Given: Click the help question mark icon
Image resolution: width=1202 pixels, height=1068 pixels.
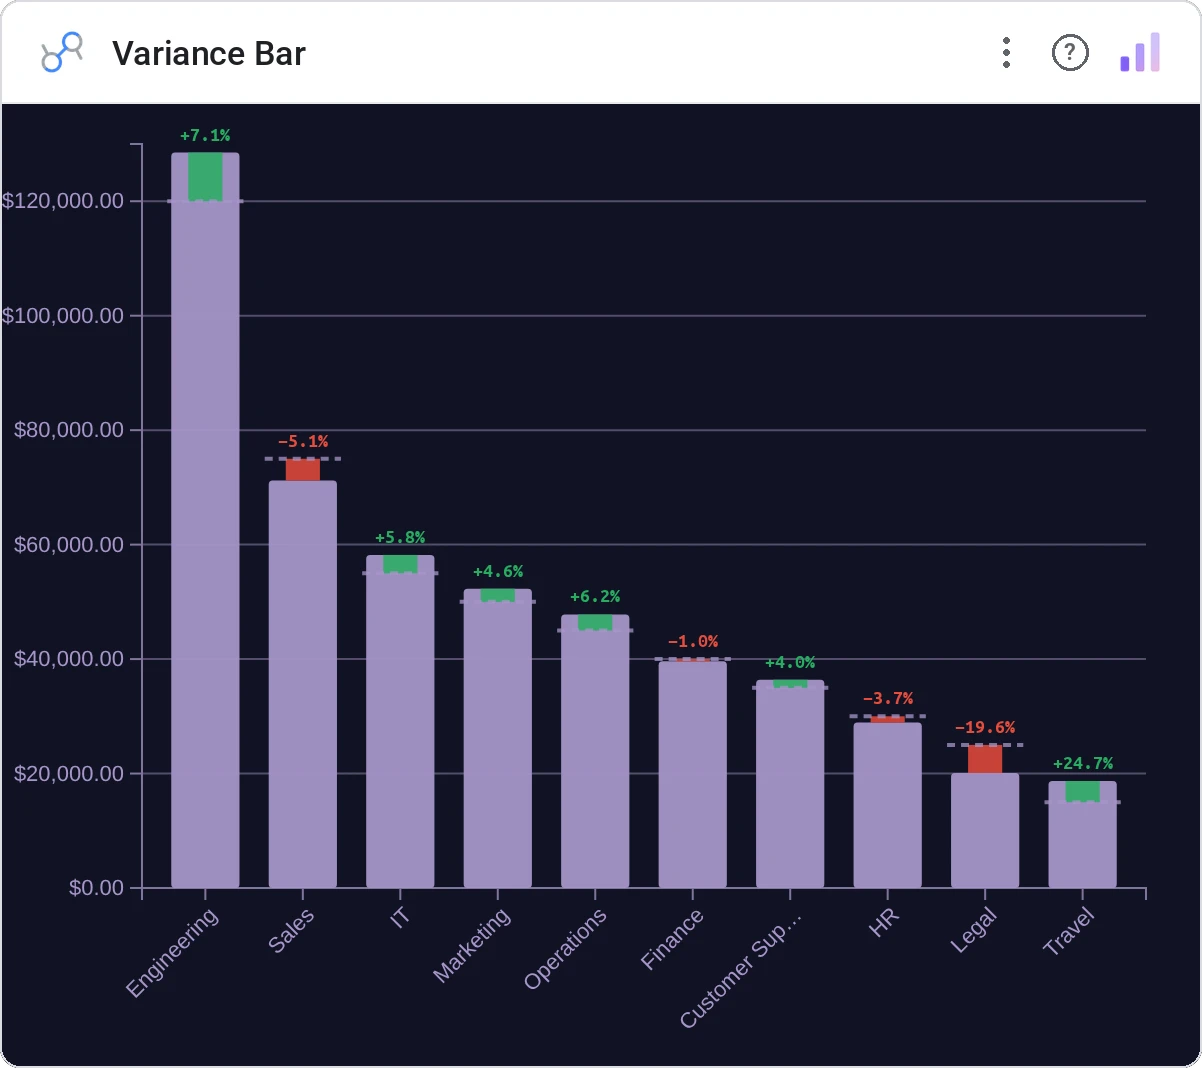Looking at the screenshot, I should [1070, 52].
